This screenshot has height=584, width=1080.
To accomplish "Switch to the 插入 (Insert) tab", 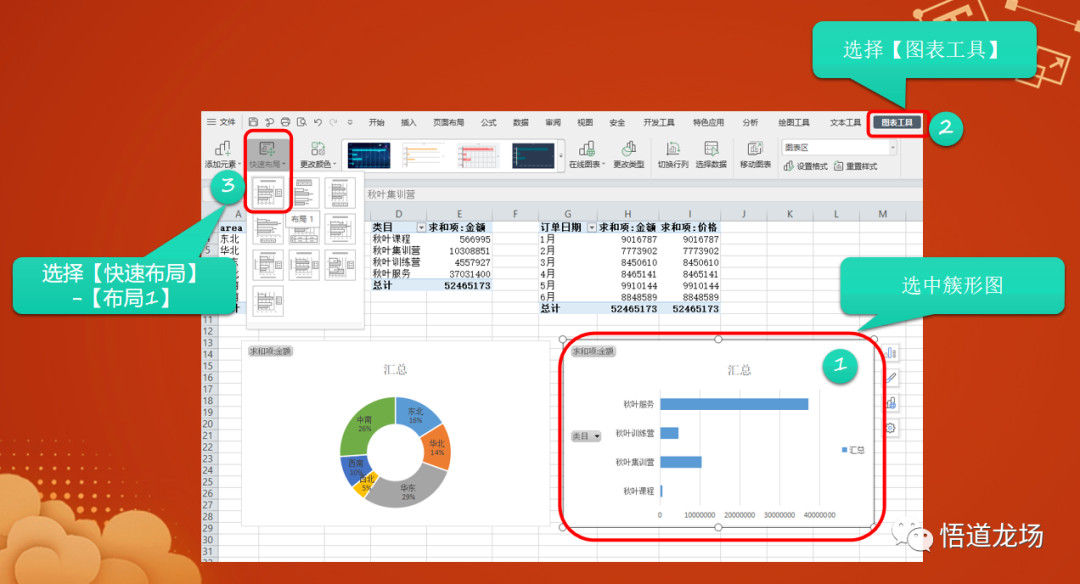I will (408, 123).
